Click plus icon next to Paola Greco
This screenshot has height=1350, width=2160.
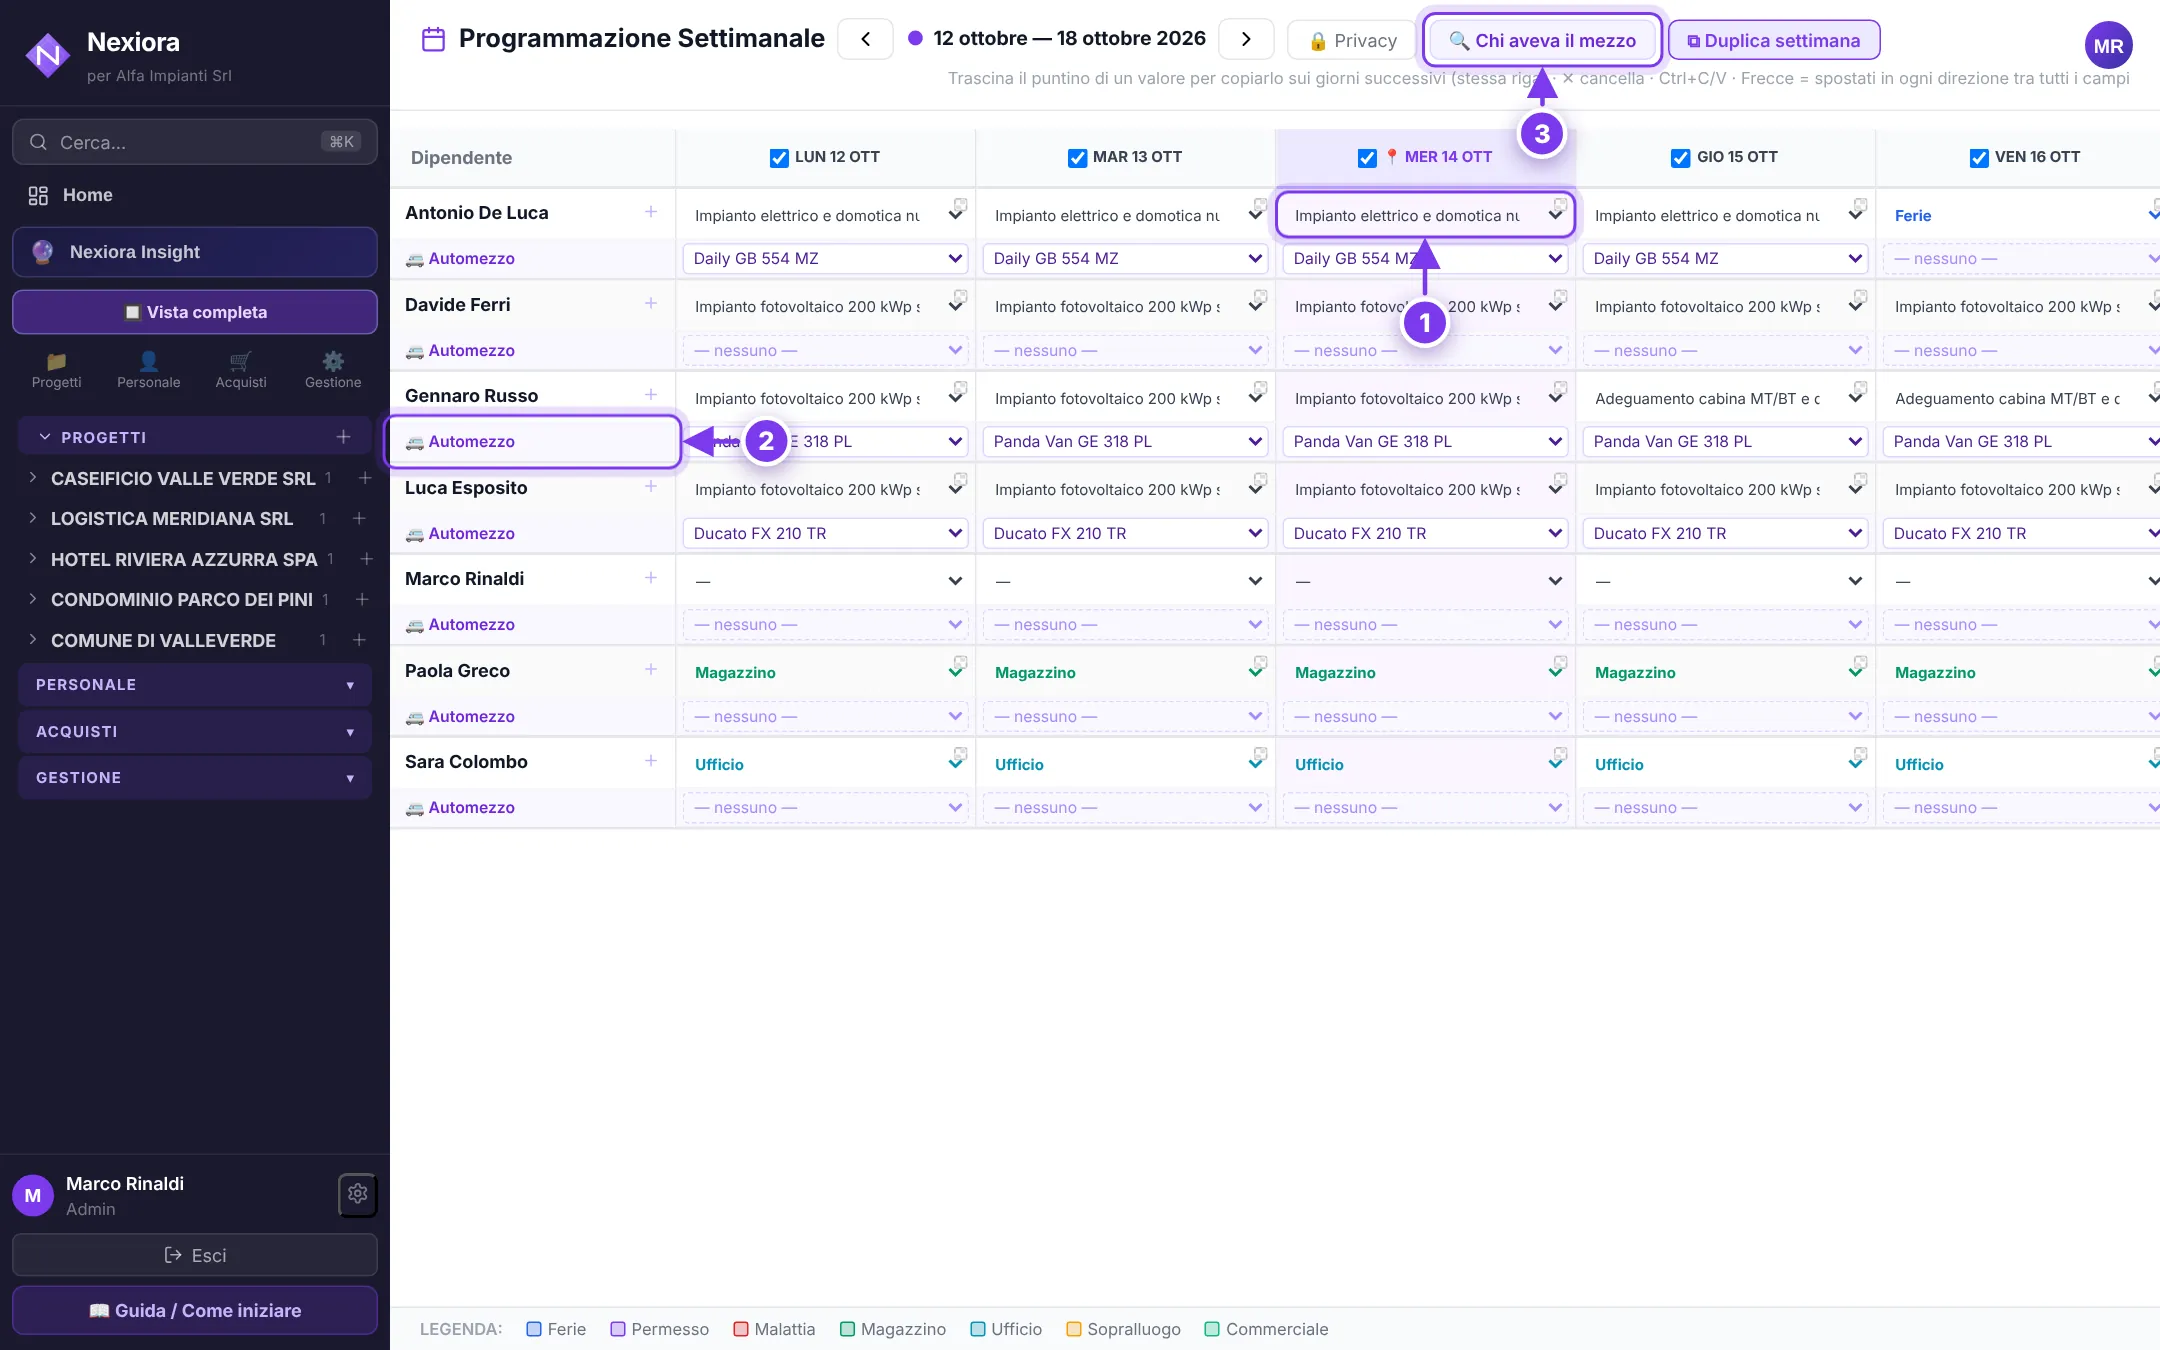(x=651, y=670)
